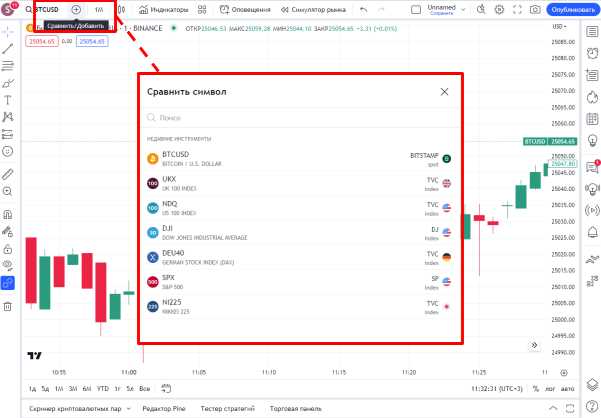The width and height of the screenshot is (601, 418).
Task: Expand the screener type dropdown arrow
Action: pyautogui.click(x=129, y=408)
